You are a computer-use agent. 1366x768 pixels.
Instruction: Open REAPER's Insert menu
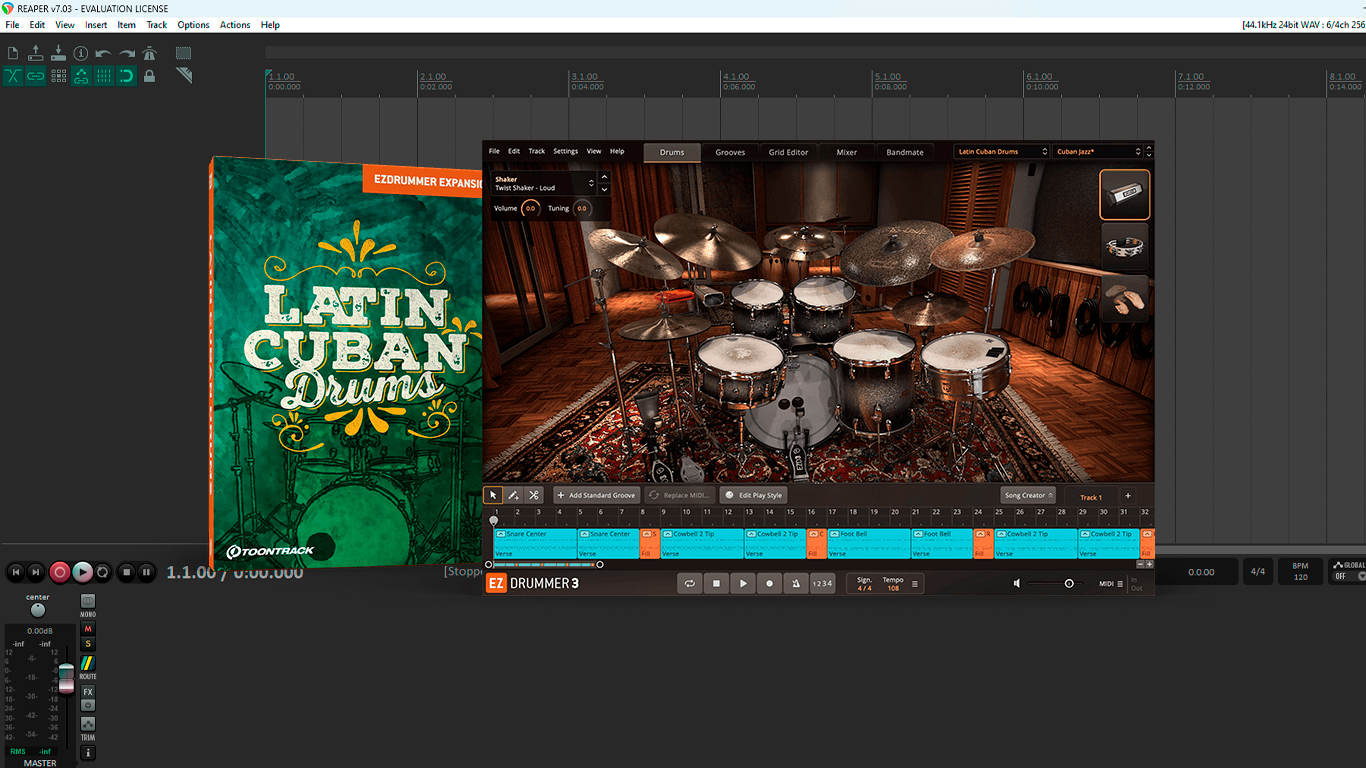(x=96, y=25)
